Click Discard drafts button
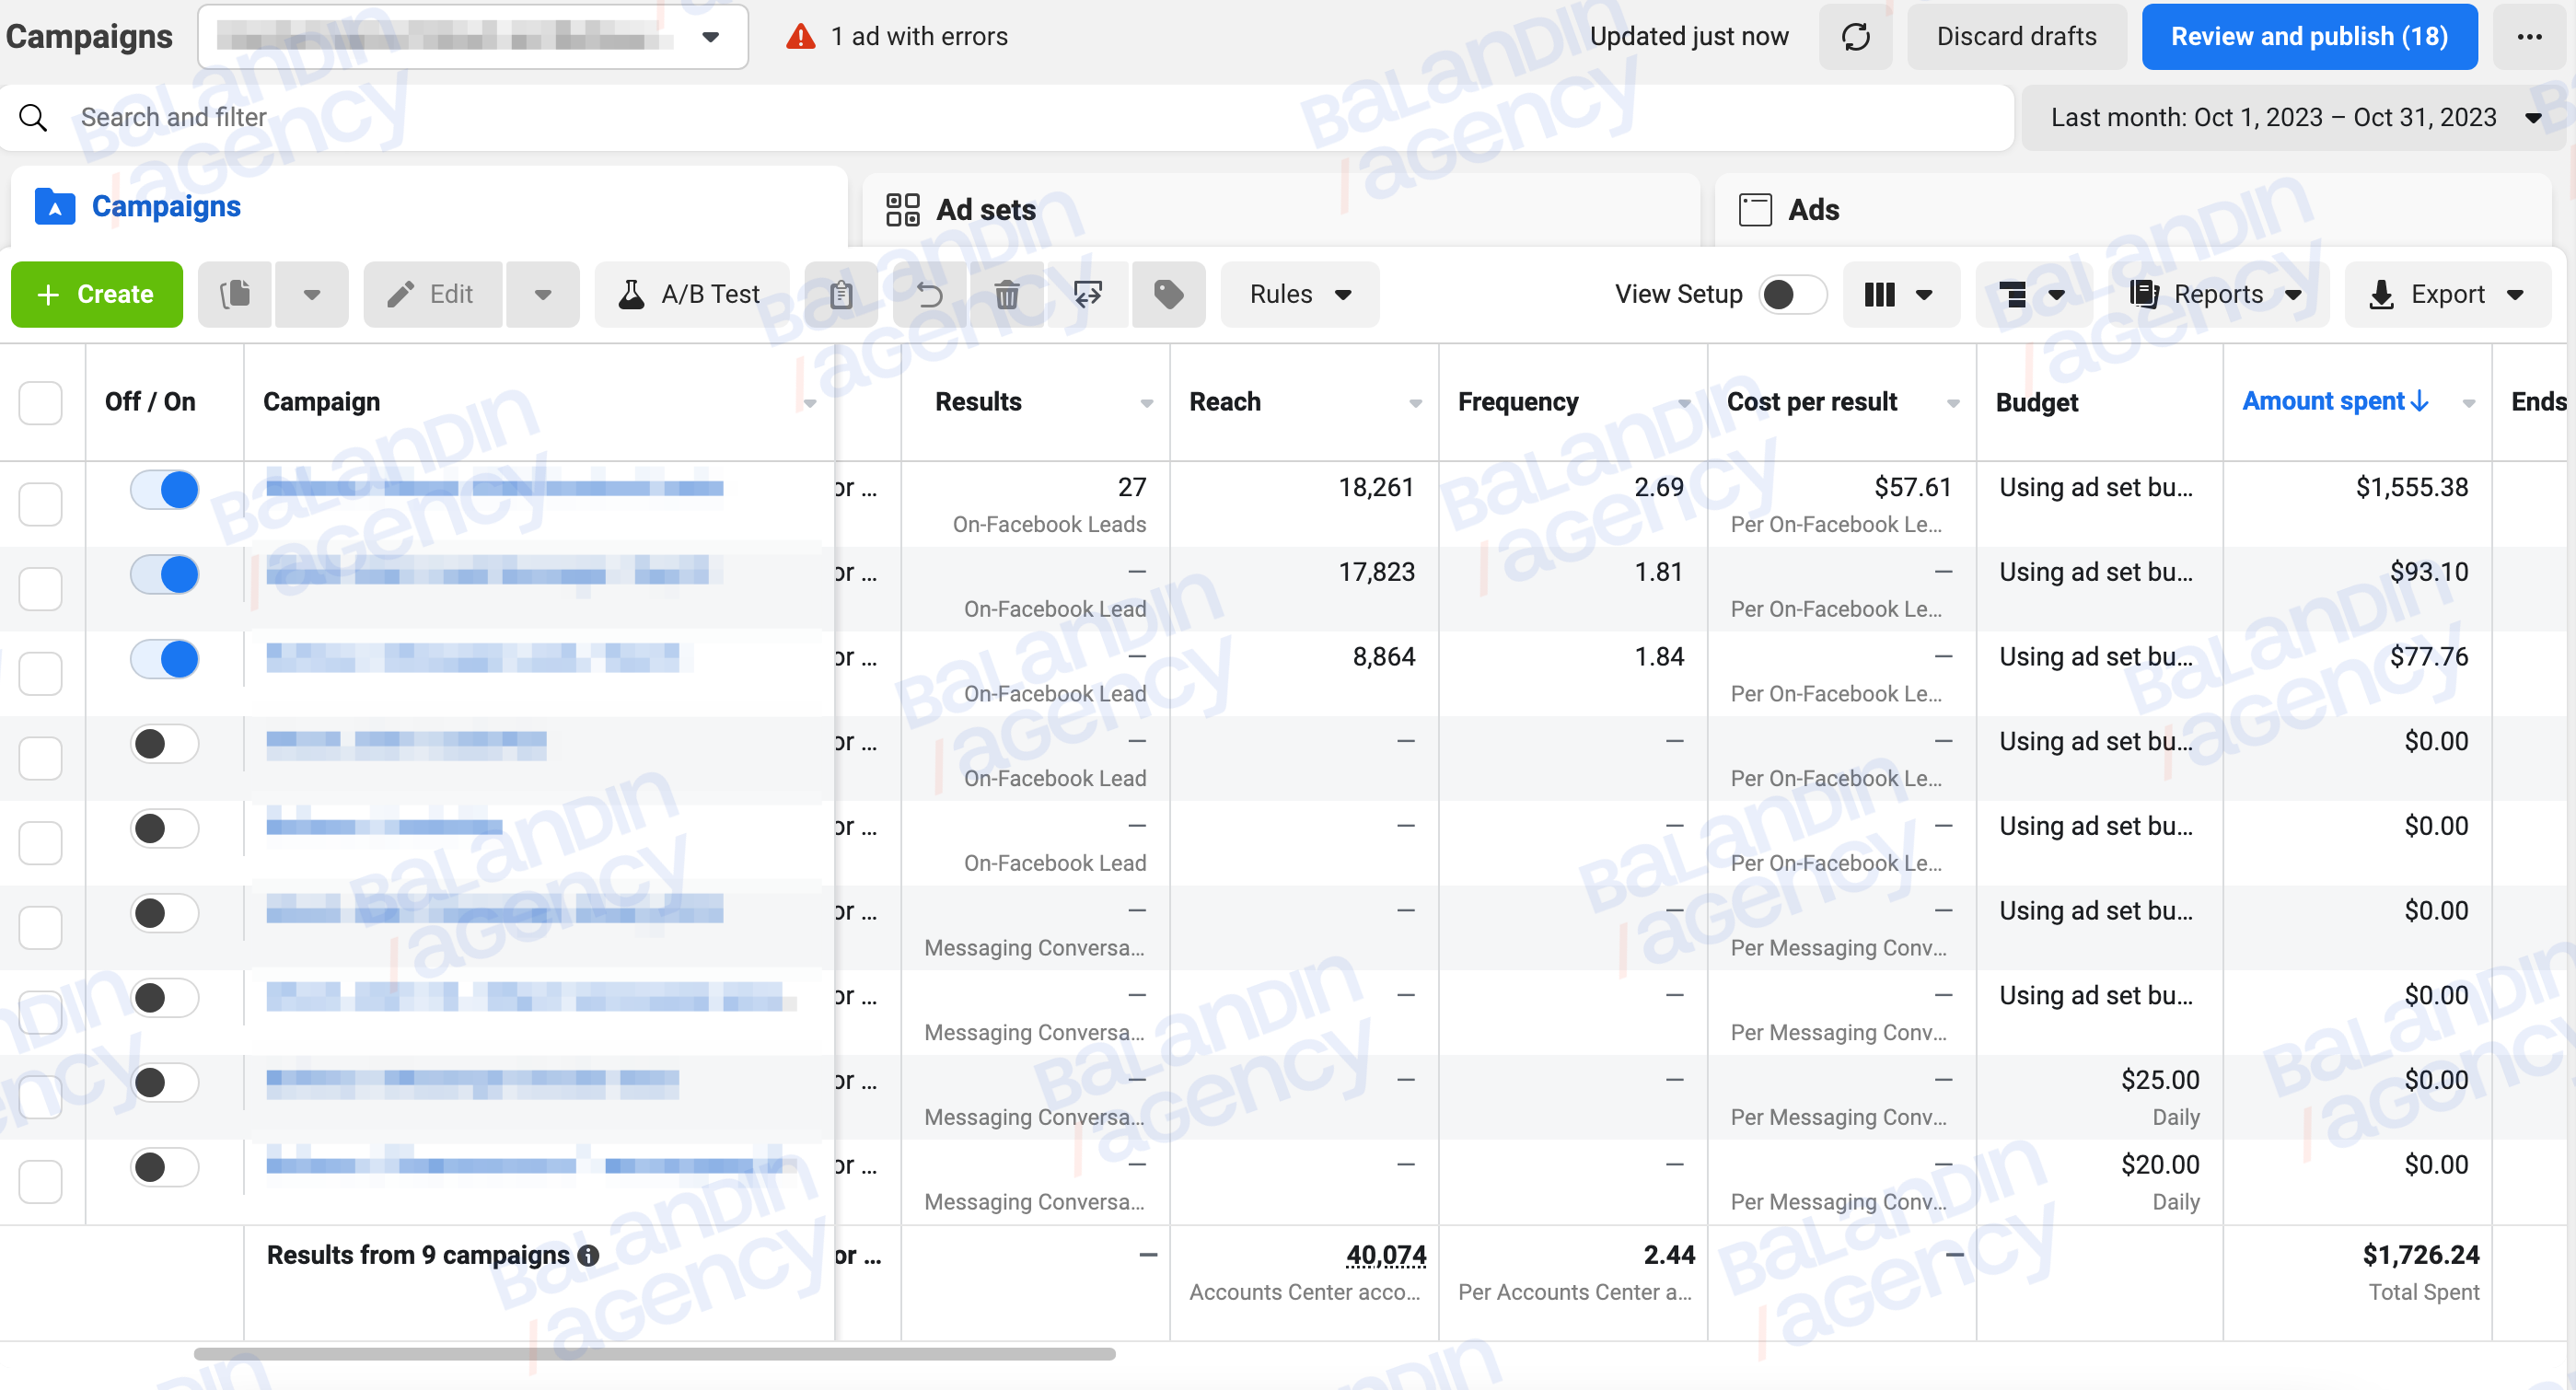Screen dimensions: 2576x1390 pyautogui.click(x=2016, y=37)
